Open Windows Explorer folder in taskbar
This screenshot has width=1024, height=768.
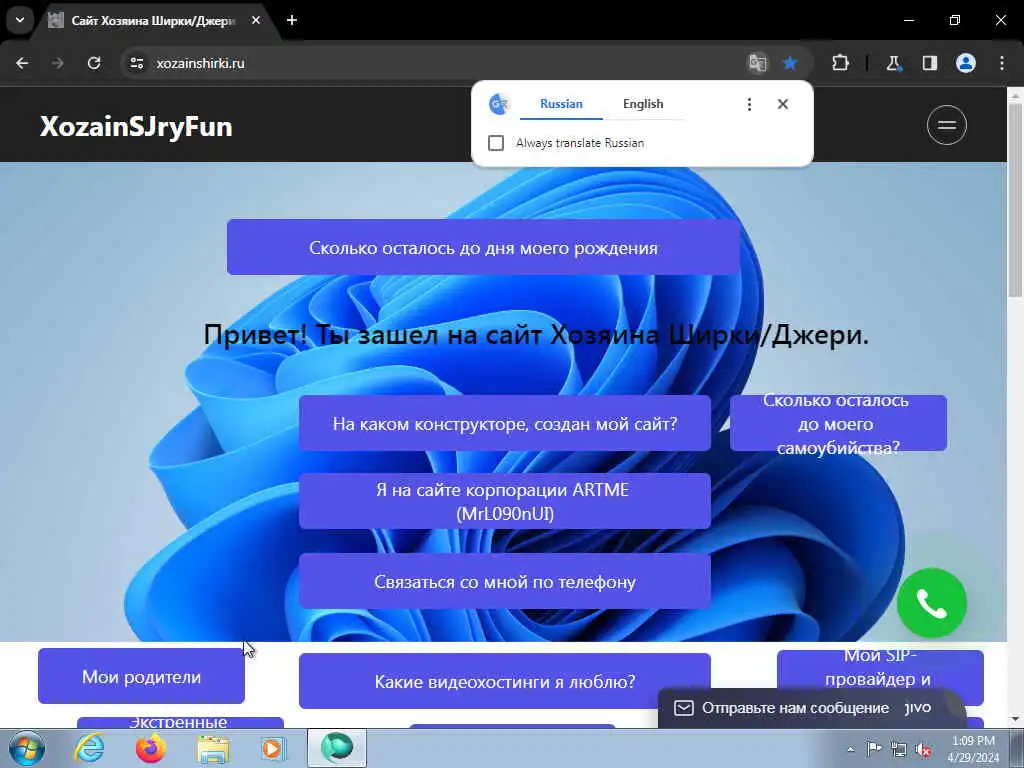pyautogui.click(x=214, y=749)
